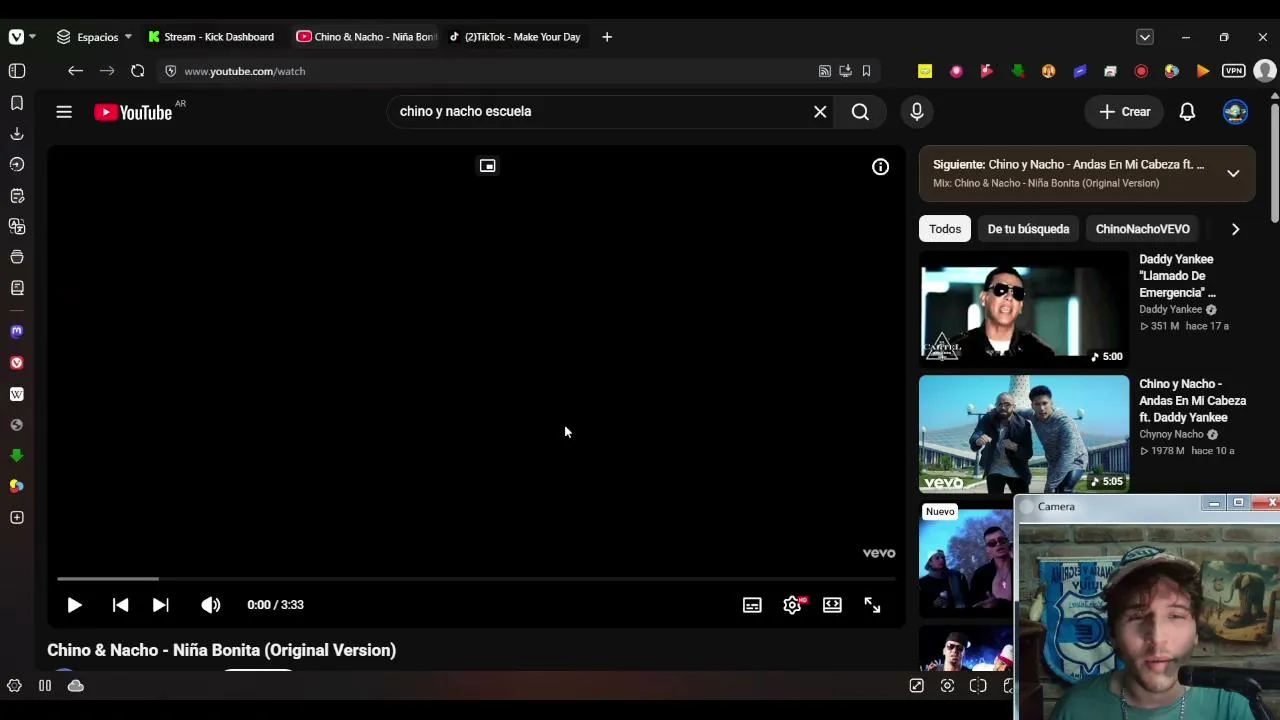Go back to the previous page
Image resolution: width=1280 pixels, height=720 pixels.
point(75,71)
